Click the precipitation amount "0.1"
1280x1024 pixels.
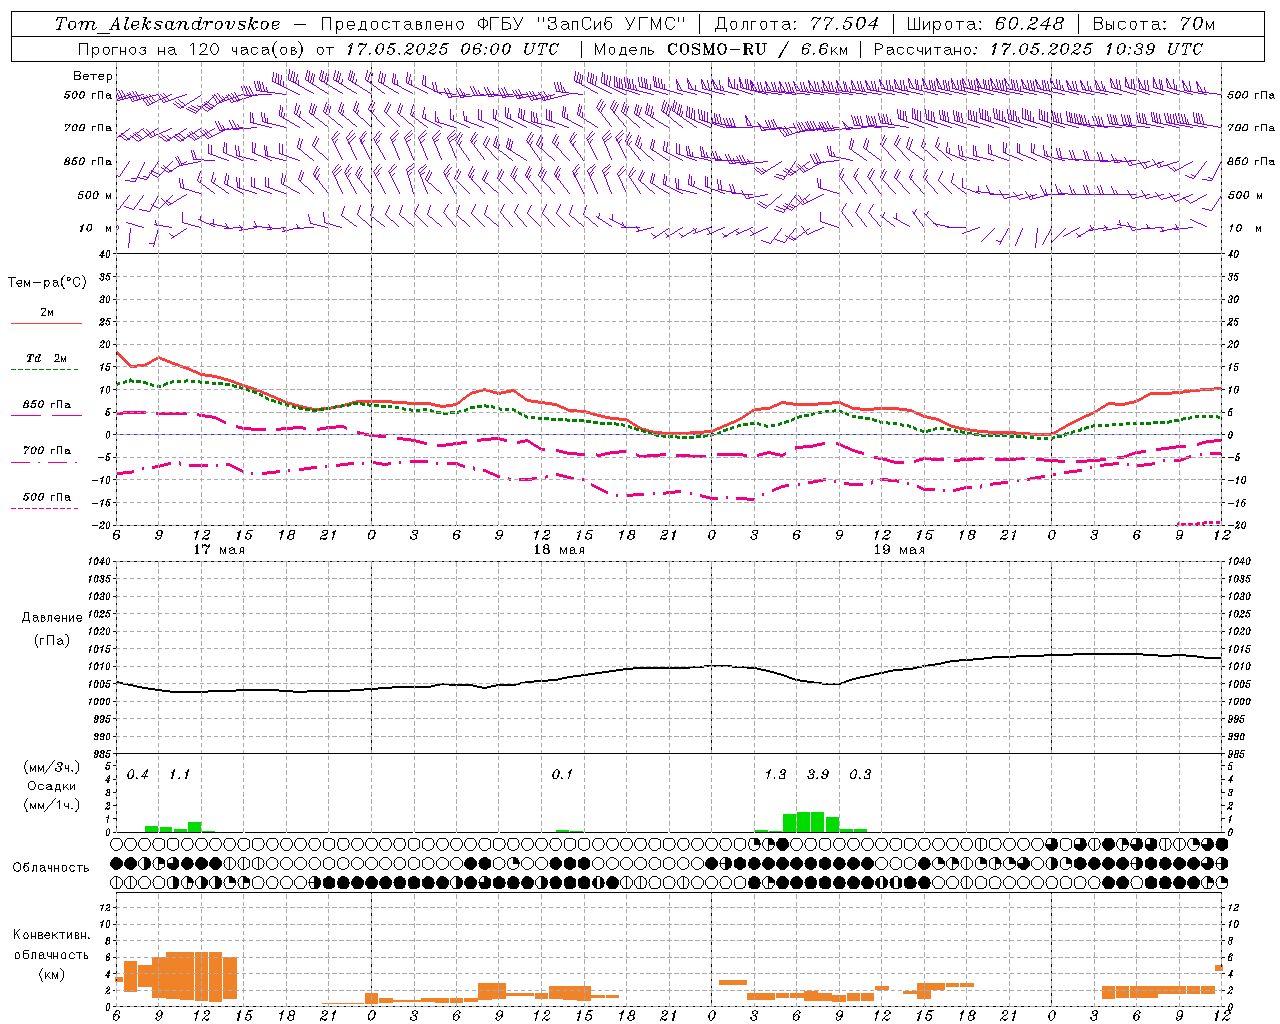[x=562, y=775]
